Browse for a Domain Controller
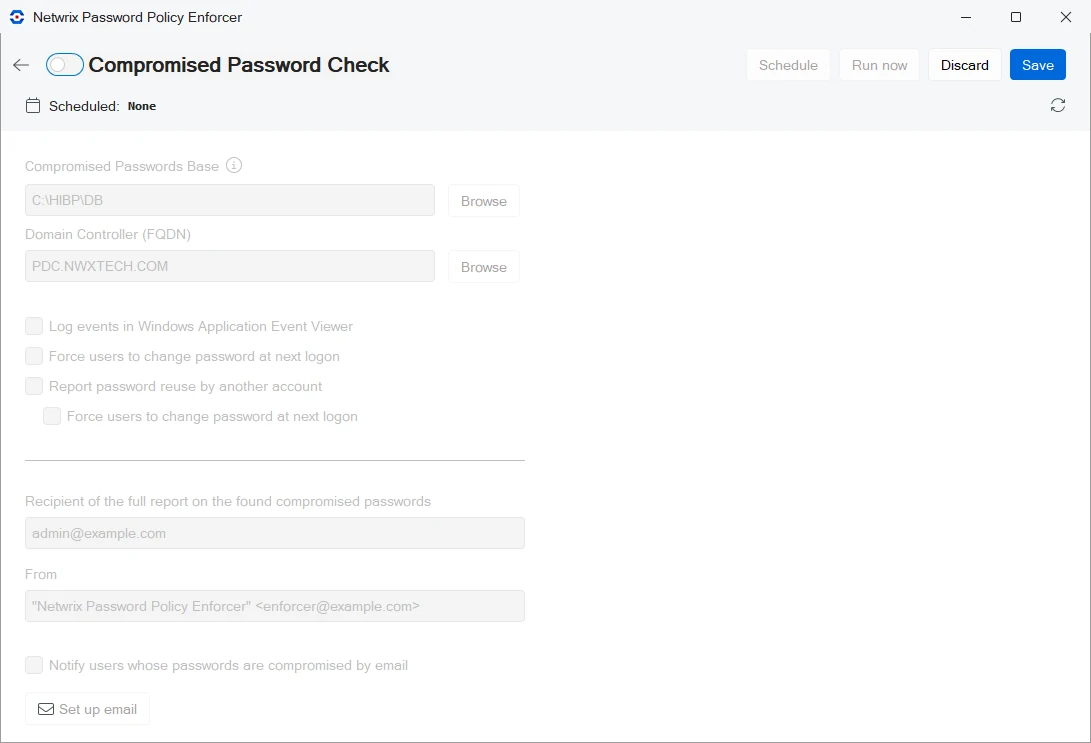Viewport: 1091px width, 743px height. [x=483, y=266]
